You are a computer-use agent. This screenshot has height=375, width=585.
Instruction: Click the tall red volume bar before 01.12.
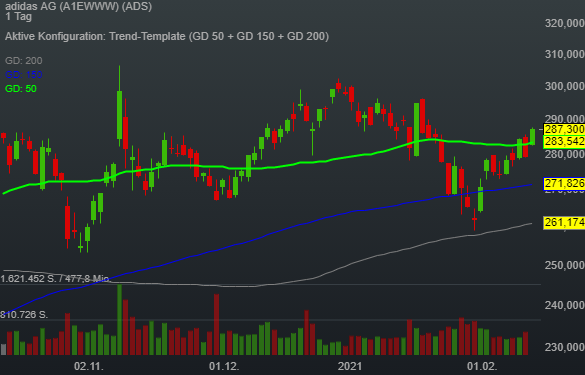(x=216, y=324)
